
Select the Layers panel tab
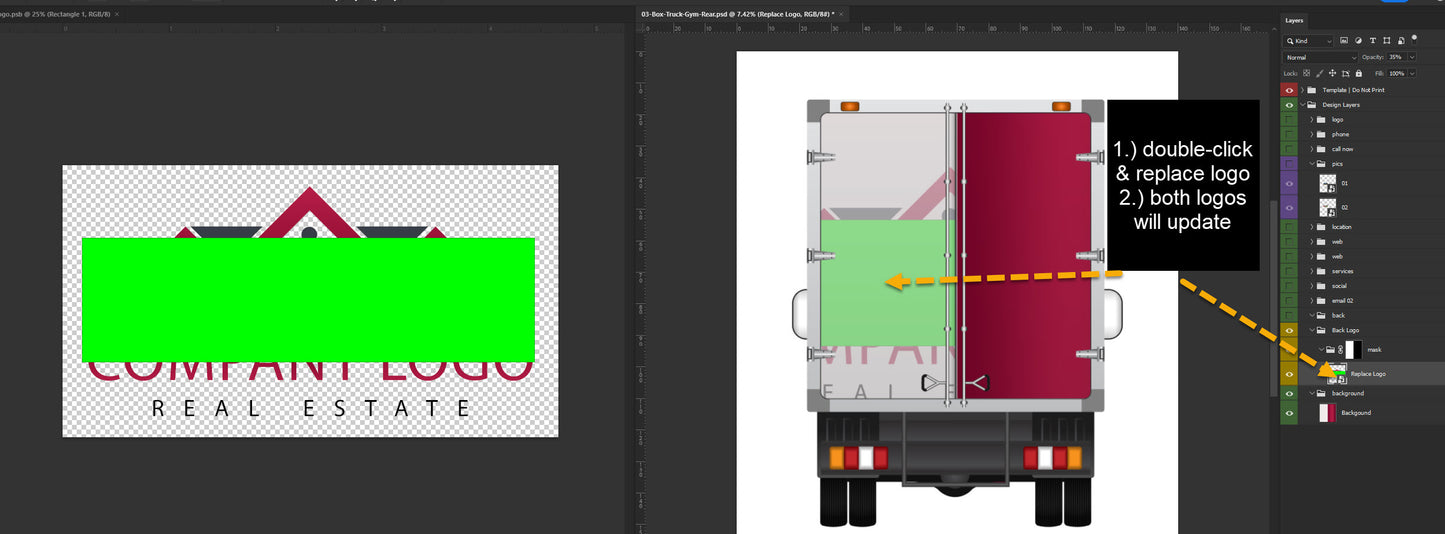(1294, 20)
